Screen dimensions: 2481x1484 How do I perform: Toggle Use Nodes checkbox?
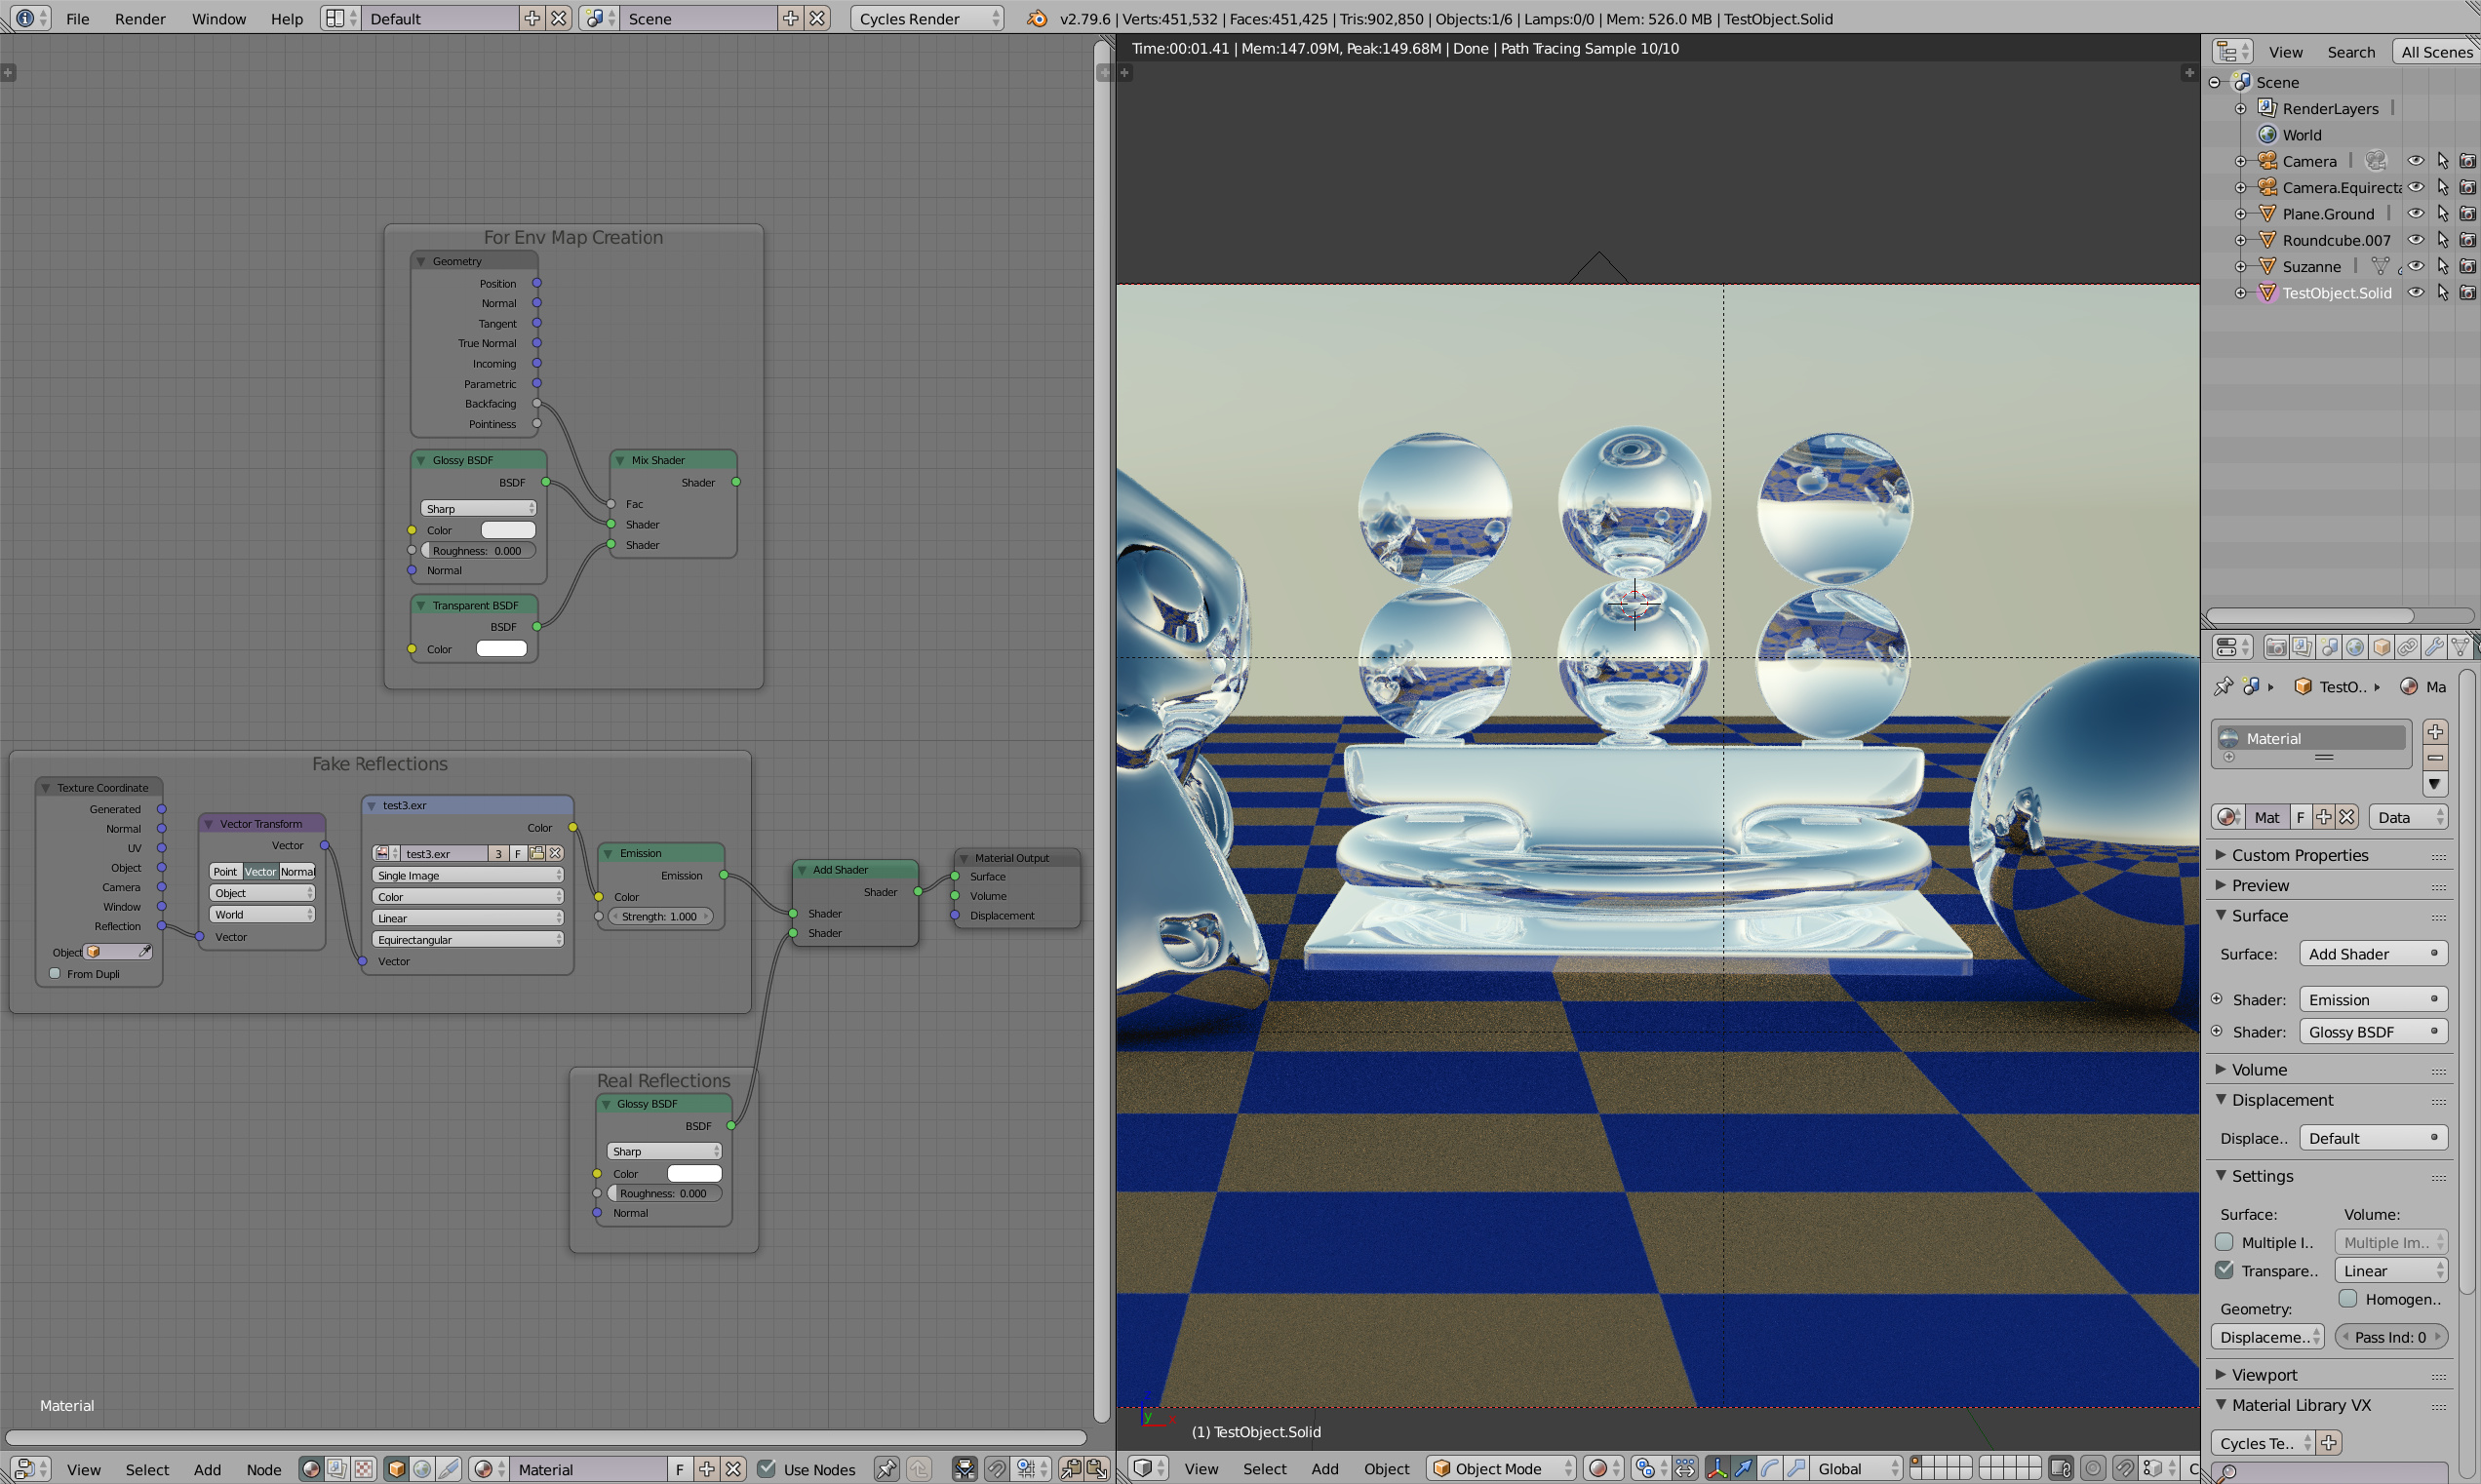click(x=766, y=1468)
